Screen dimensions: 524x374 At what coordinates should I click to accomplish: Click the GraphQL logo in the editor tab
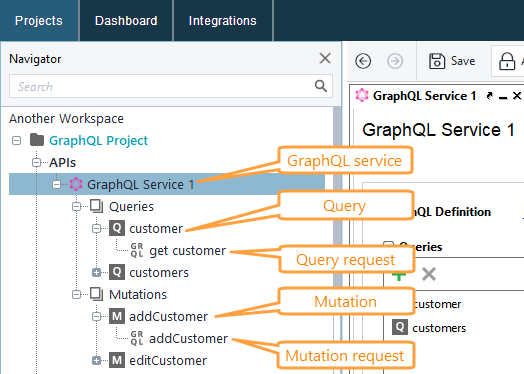(362, 96)
